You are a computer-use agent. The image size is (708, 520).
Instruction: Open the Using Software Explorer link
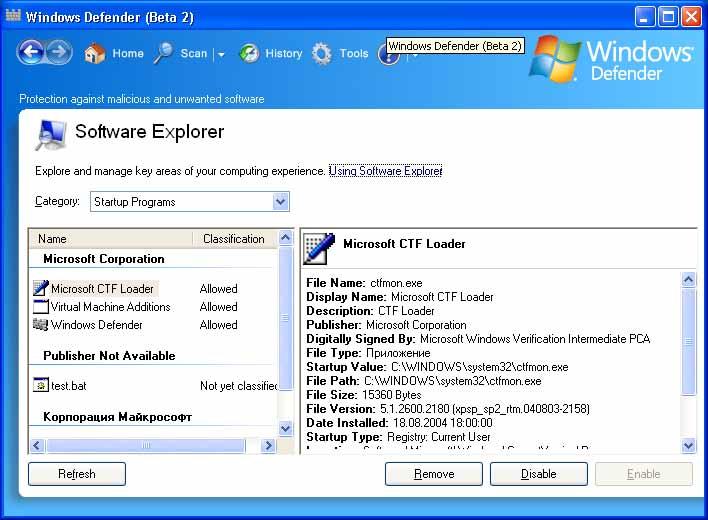386,171
